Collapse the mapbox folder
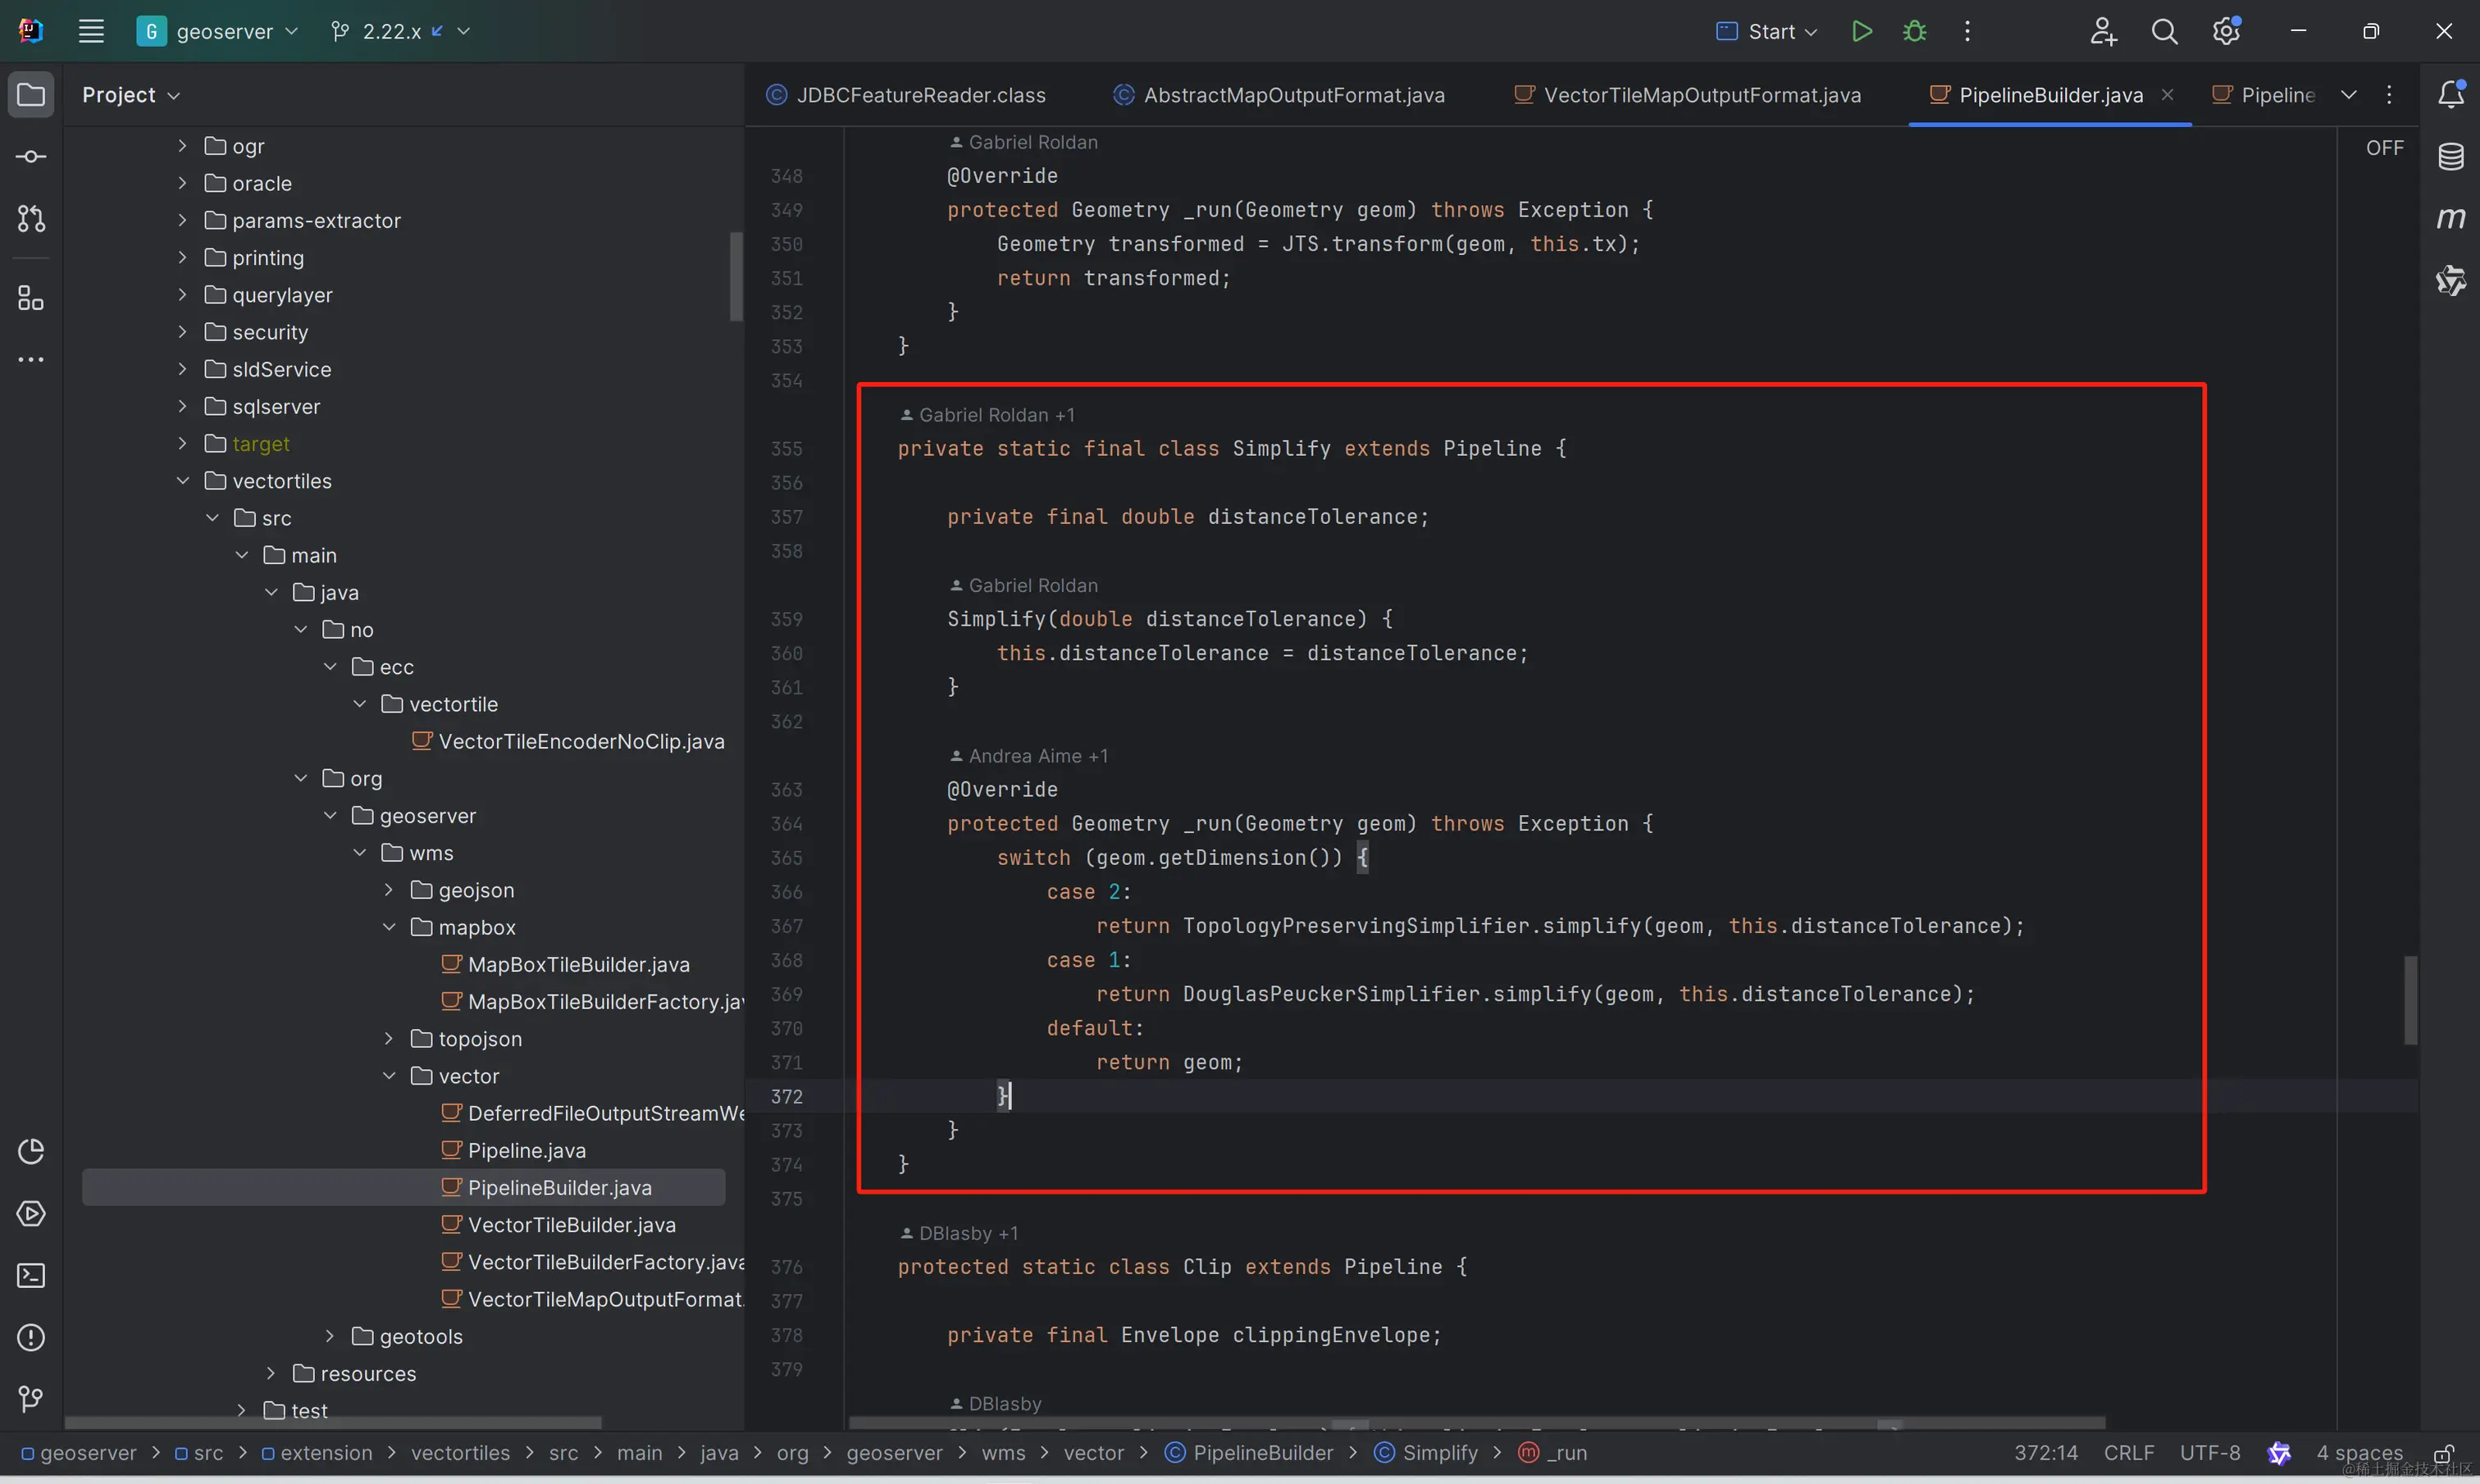The image size is (2480, 1484). [x=389, y=927]
